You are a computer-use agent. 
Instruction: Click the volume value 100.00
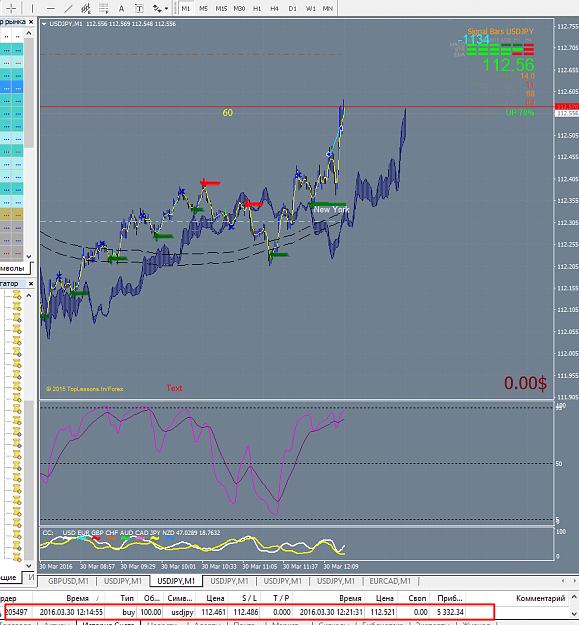pos(151,612)
